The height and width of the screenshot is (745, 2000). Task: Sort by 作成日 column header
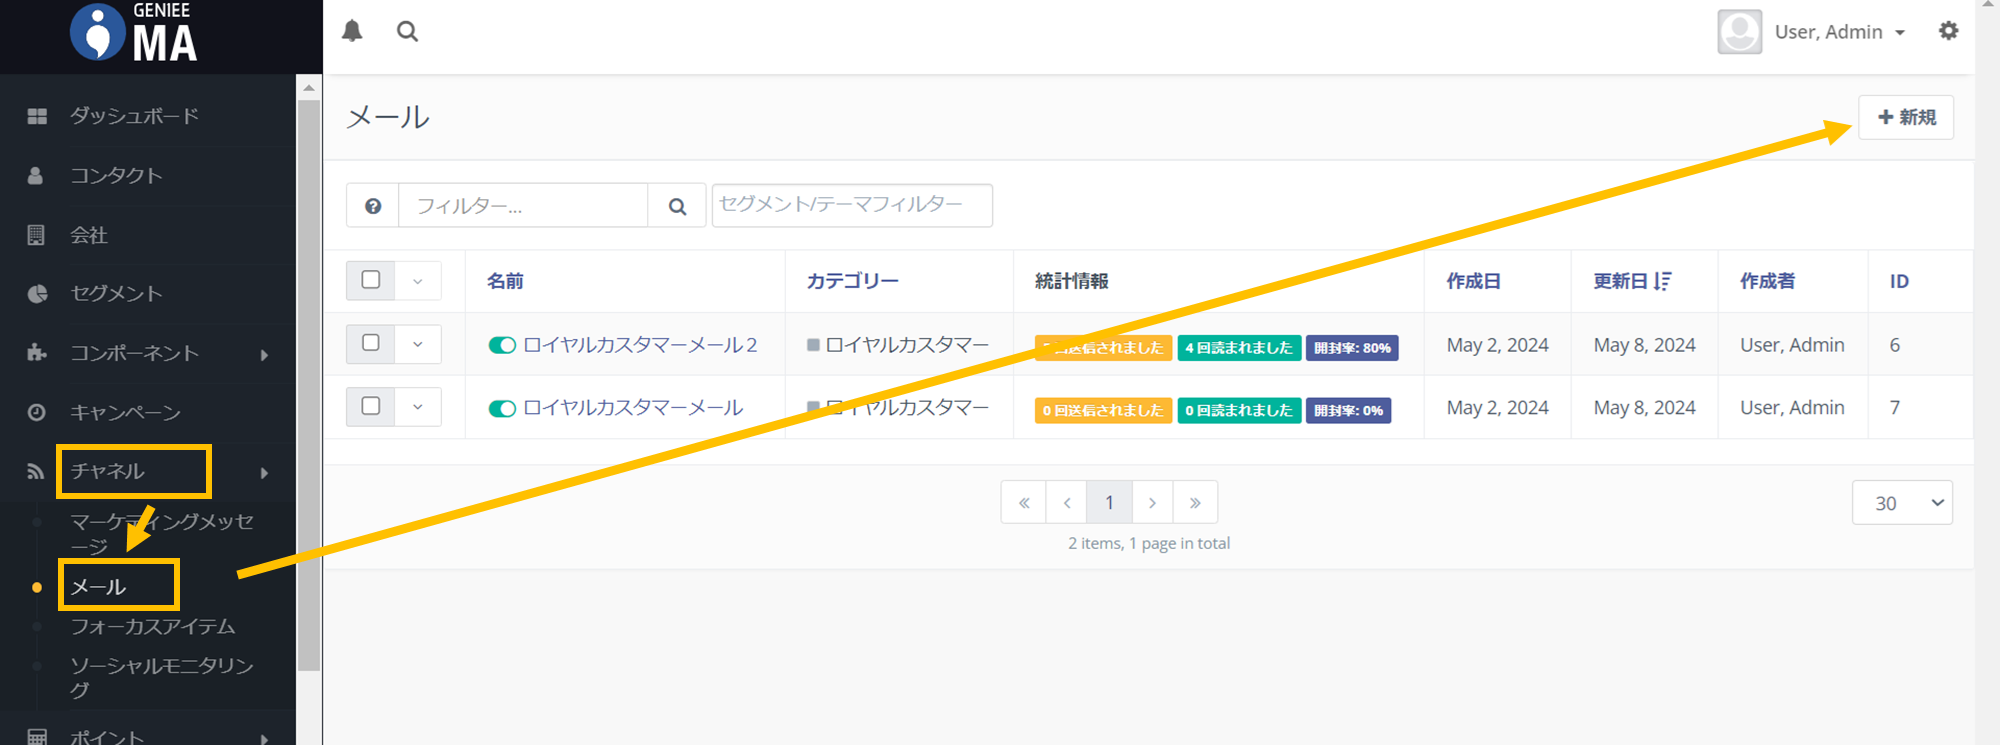tap(1474, 281)
